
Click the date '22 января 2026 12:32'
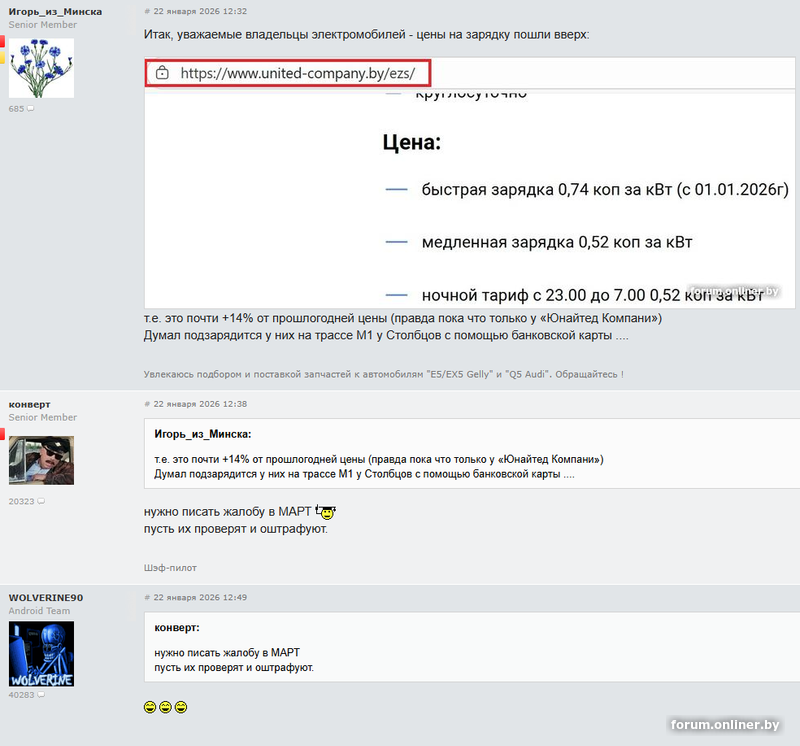[x=200, y=11]
